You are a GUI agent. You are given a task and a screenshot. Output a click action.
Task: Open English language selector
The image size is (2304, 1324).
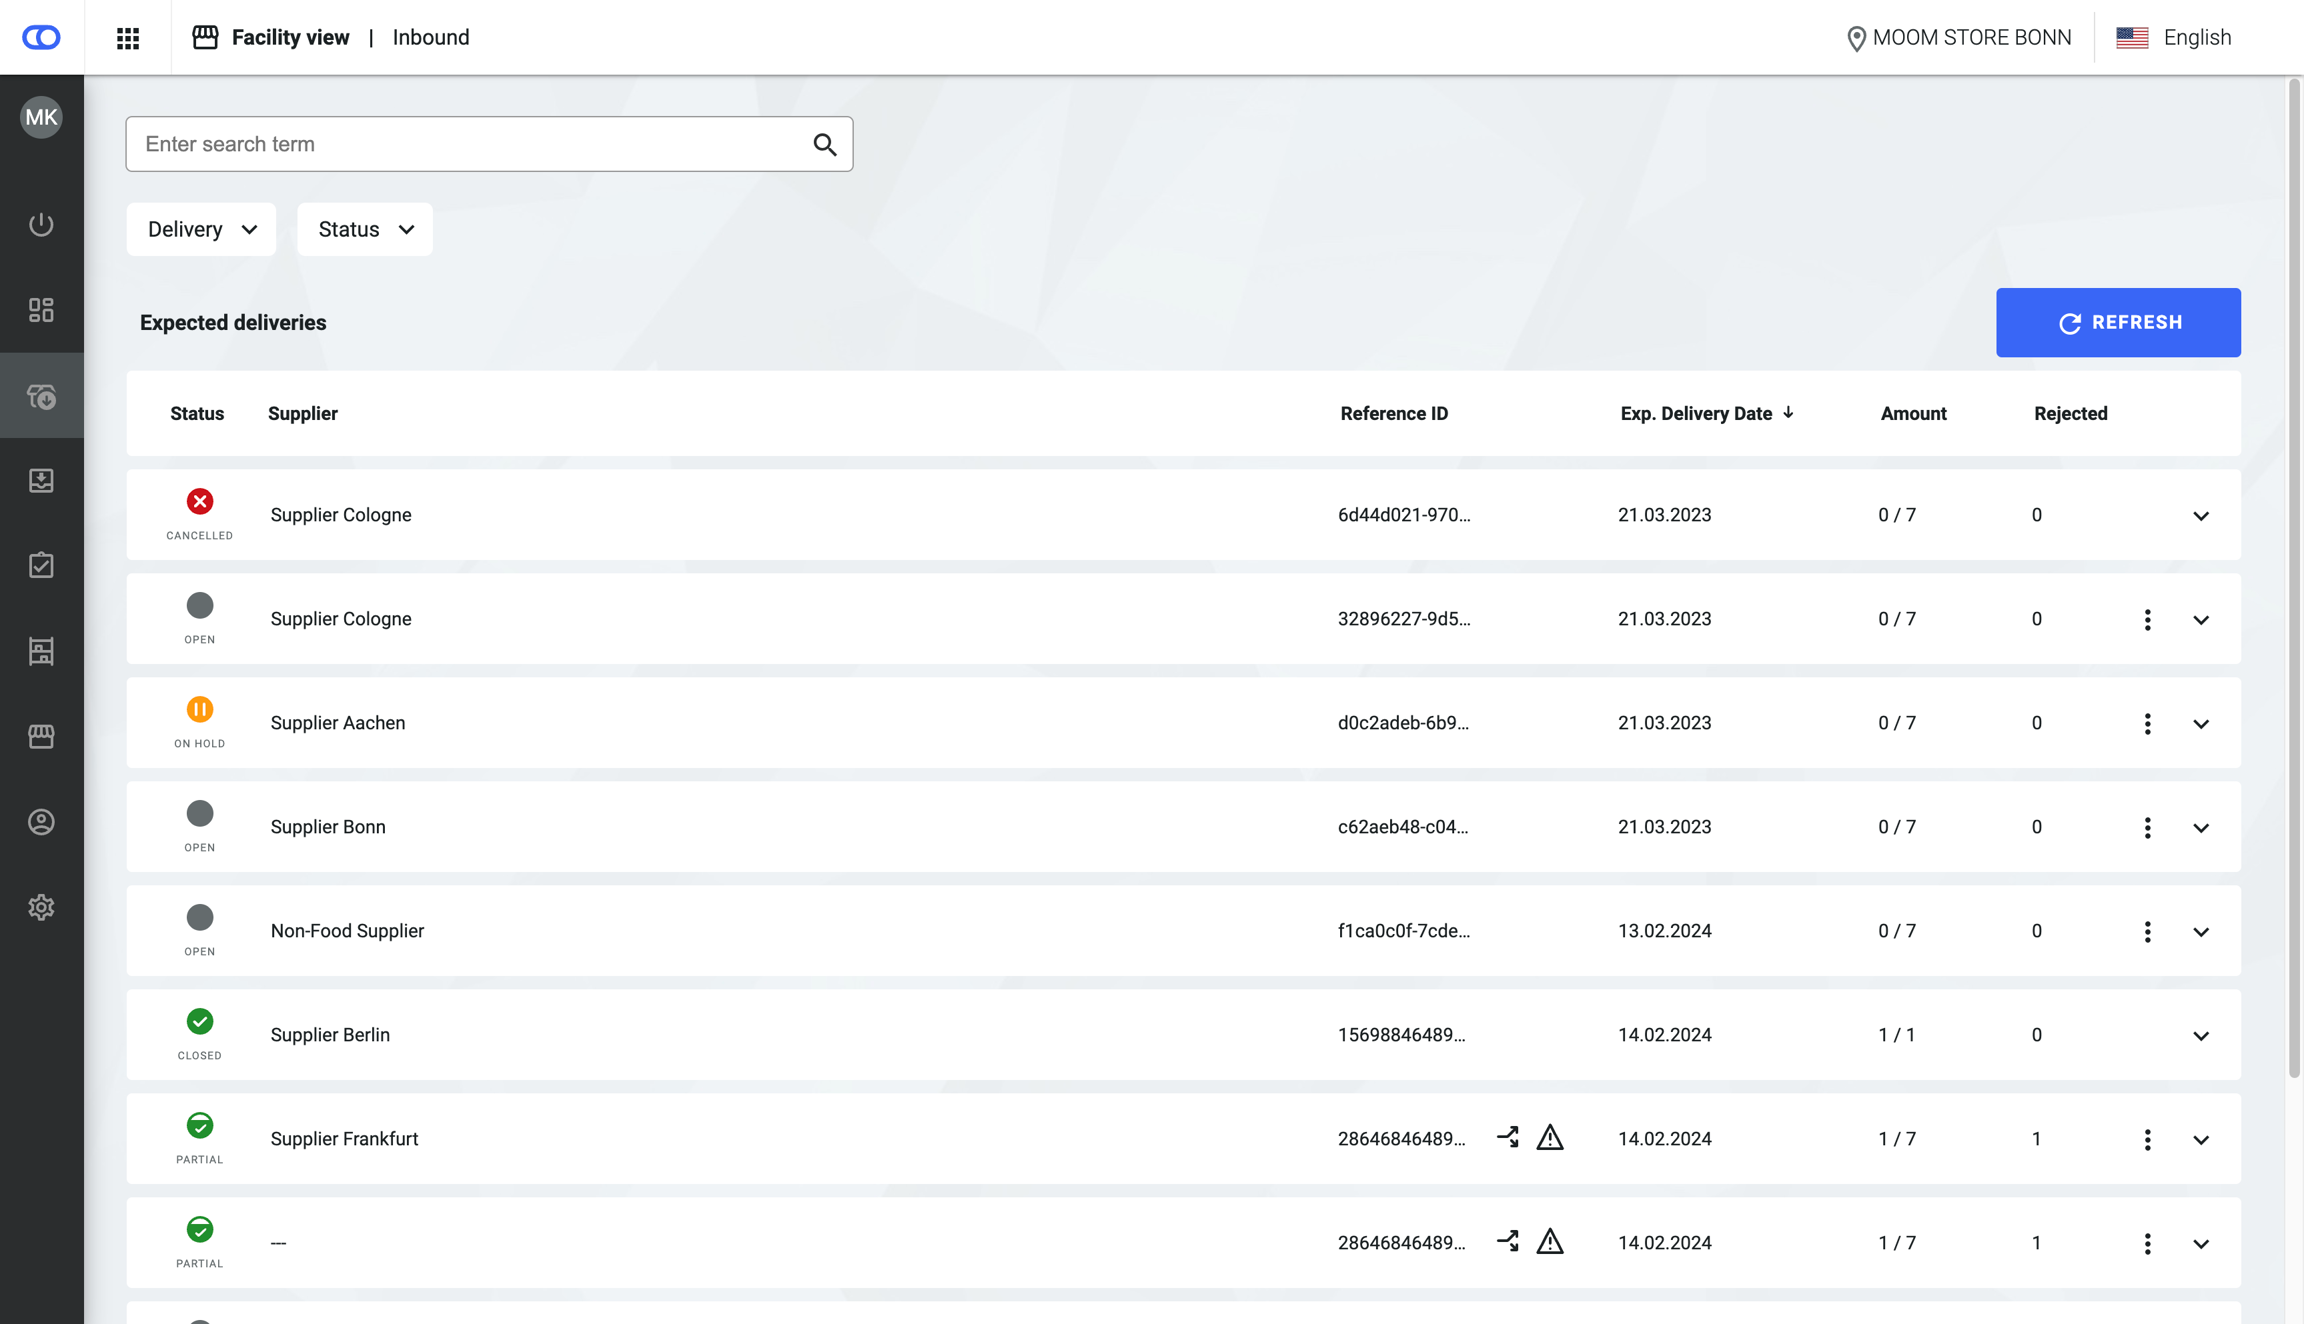[x=2174, y=38]
